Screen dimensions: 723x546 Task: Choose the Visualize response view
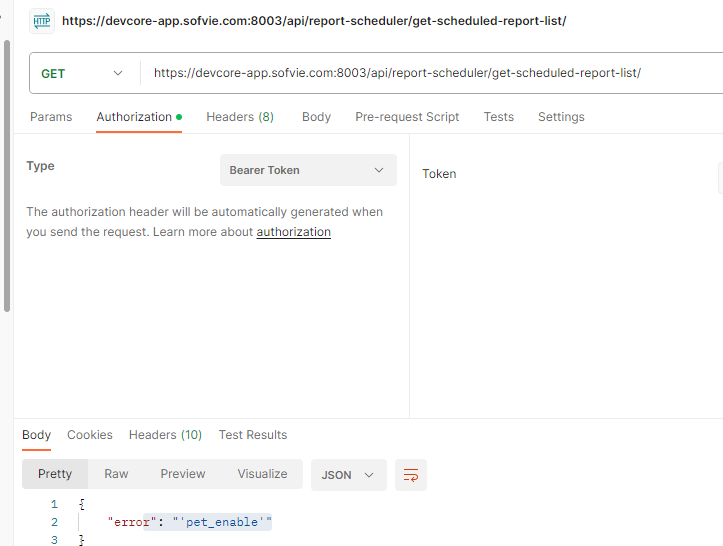(262, 474)
